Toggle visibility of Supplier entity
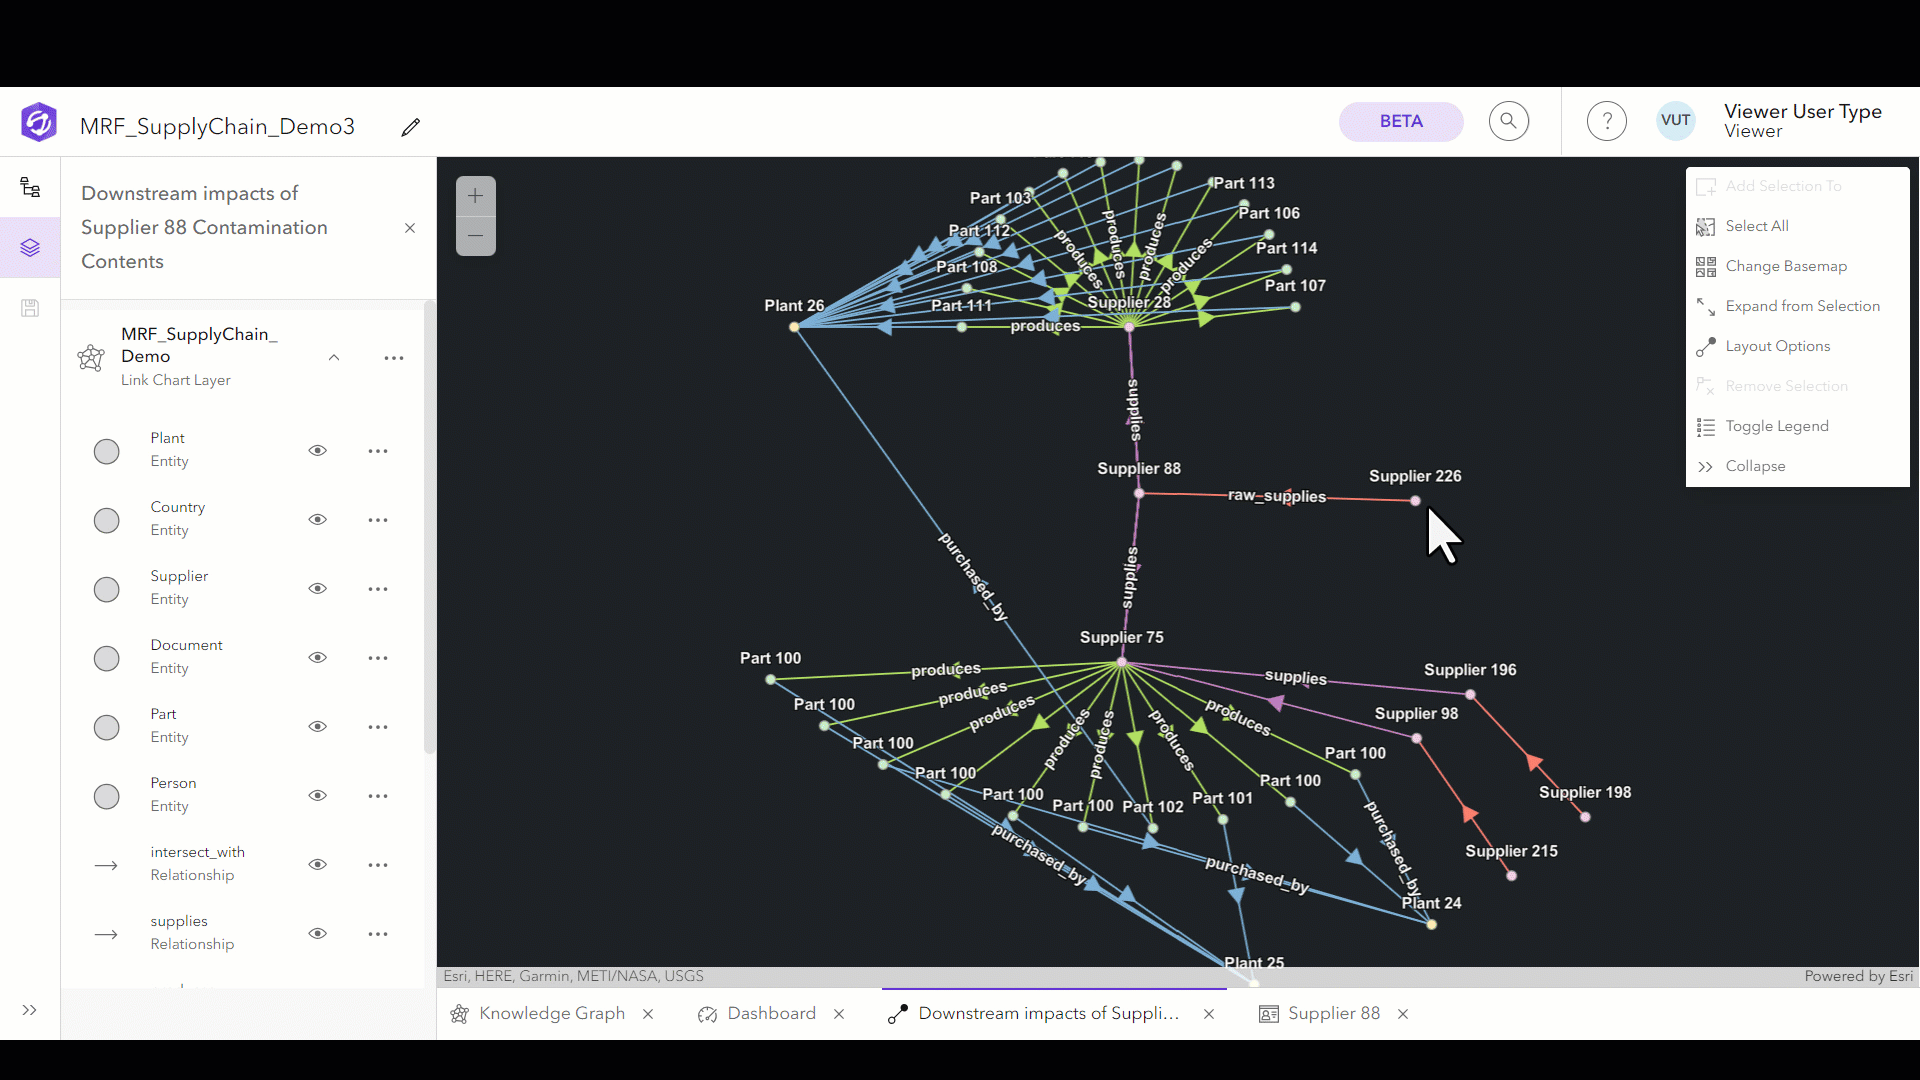Screen dimensions: 1920x1080 318,589
